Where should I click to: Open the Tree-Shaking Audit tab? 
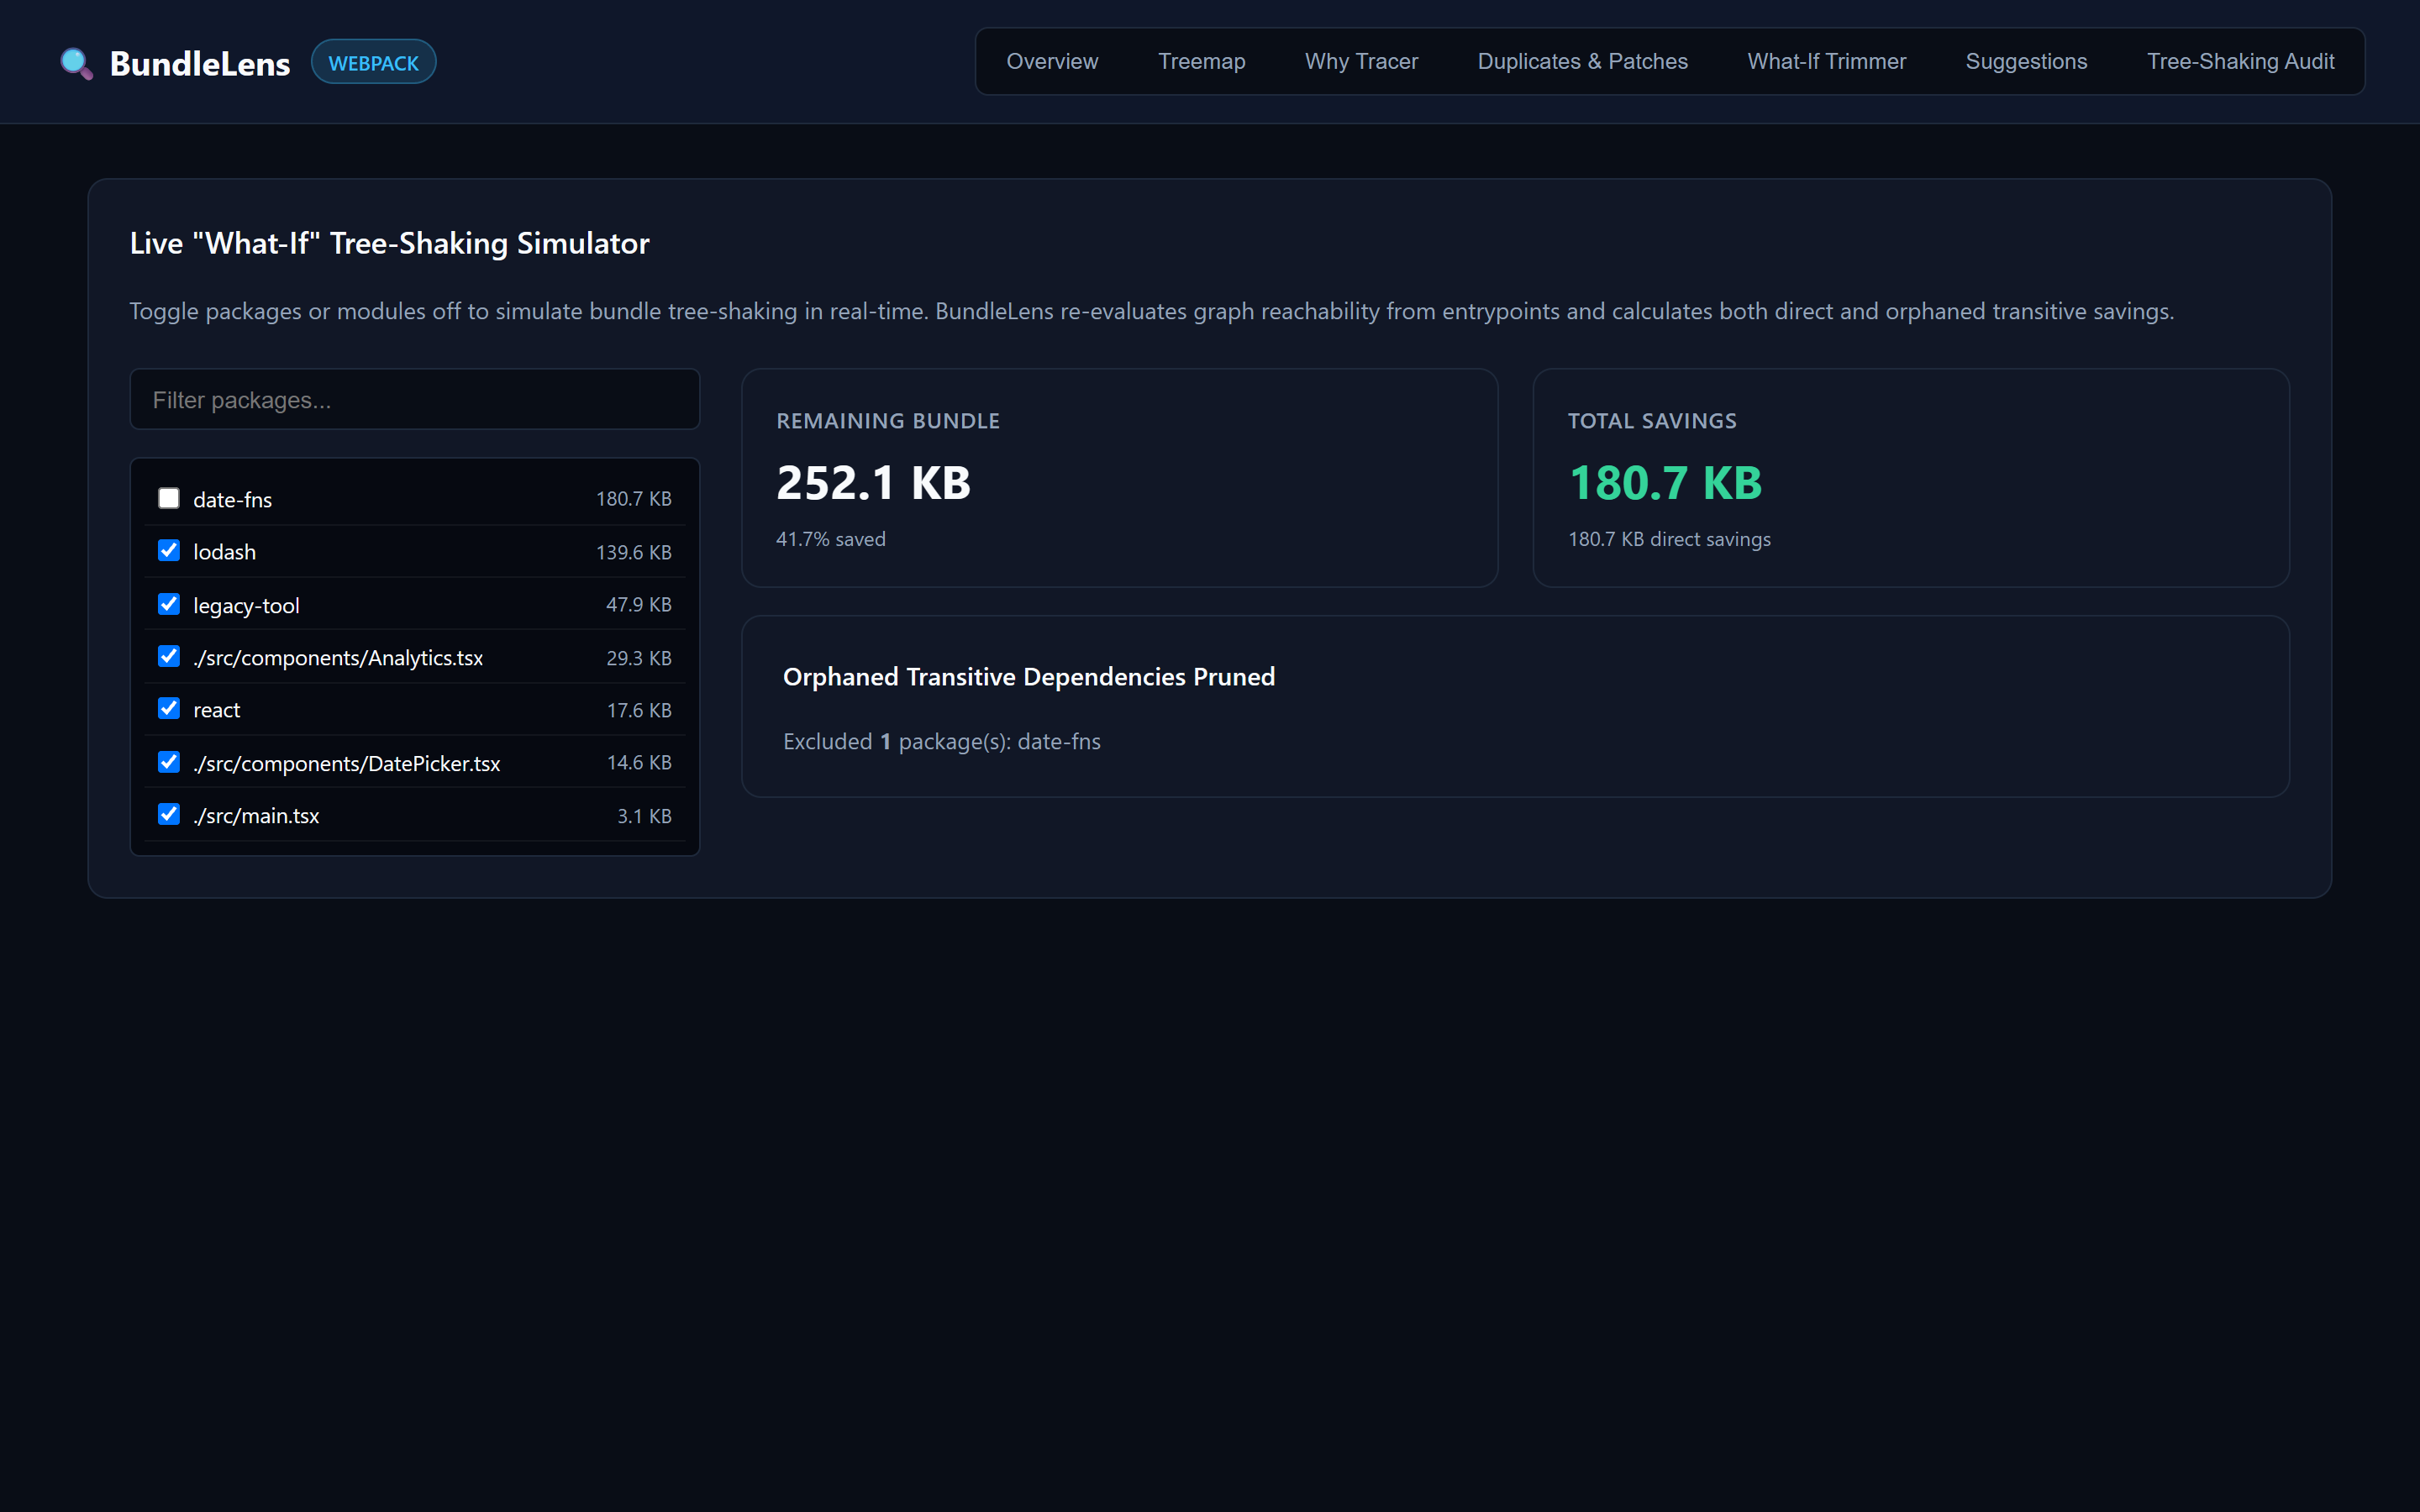coord(2240,61)
